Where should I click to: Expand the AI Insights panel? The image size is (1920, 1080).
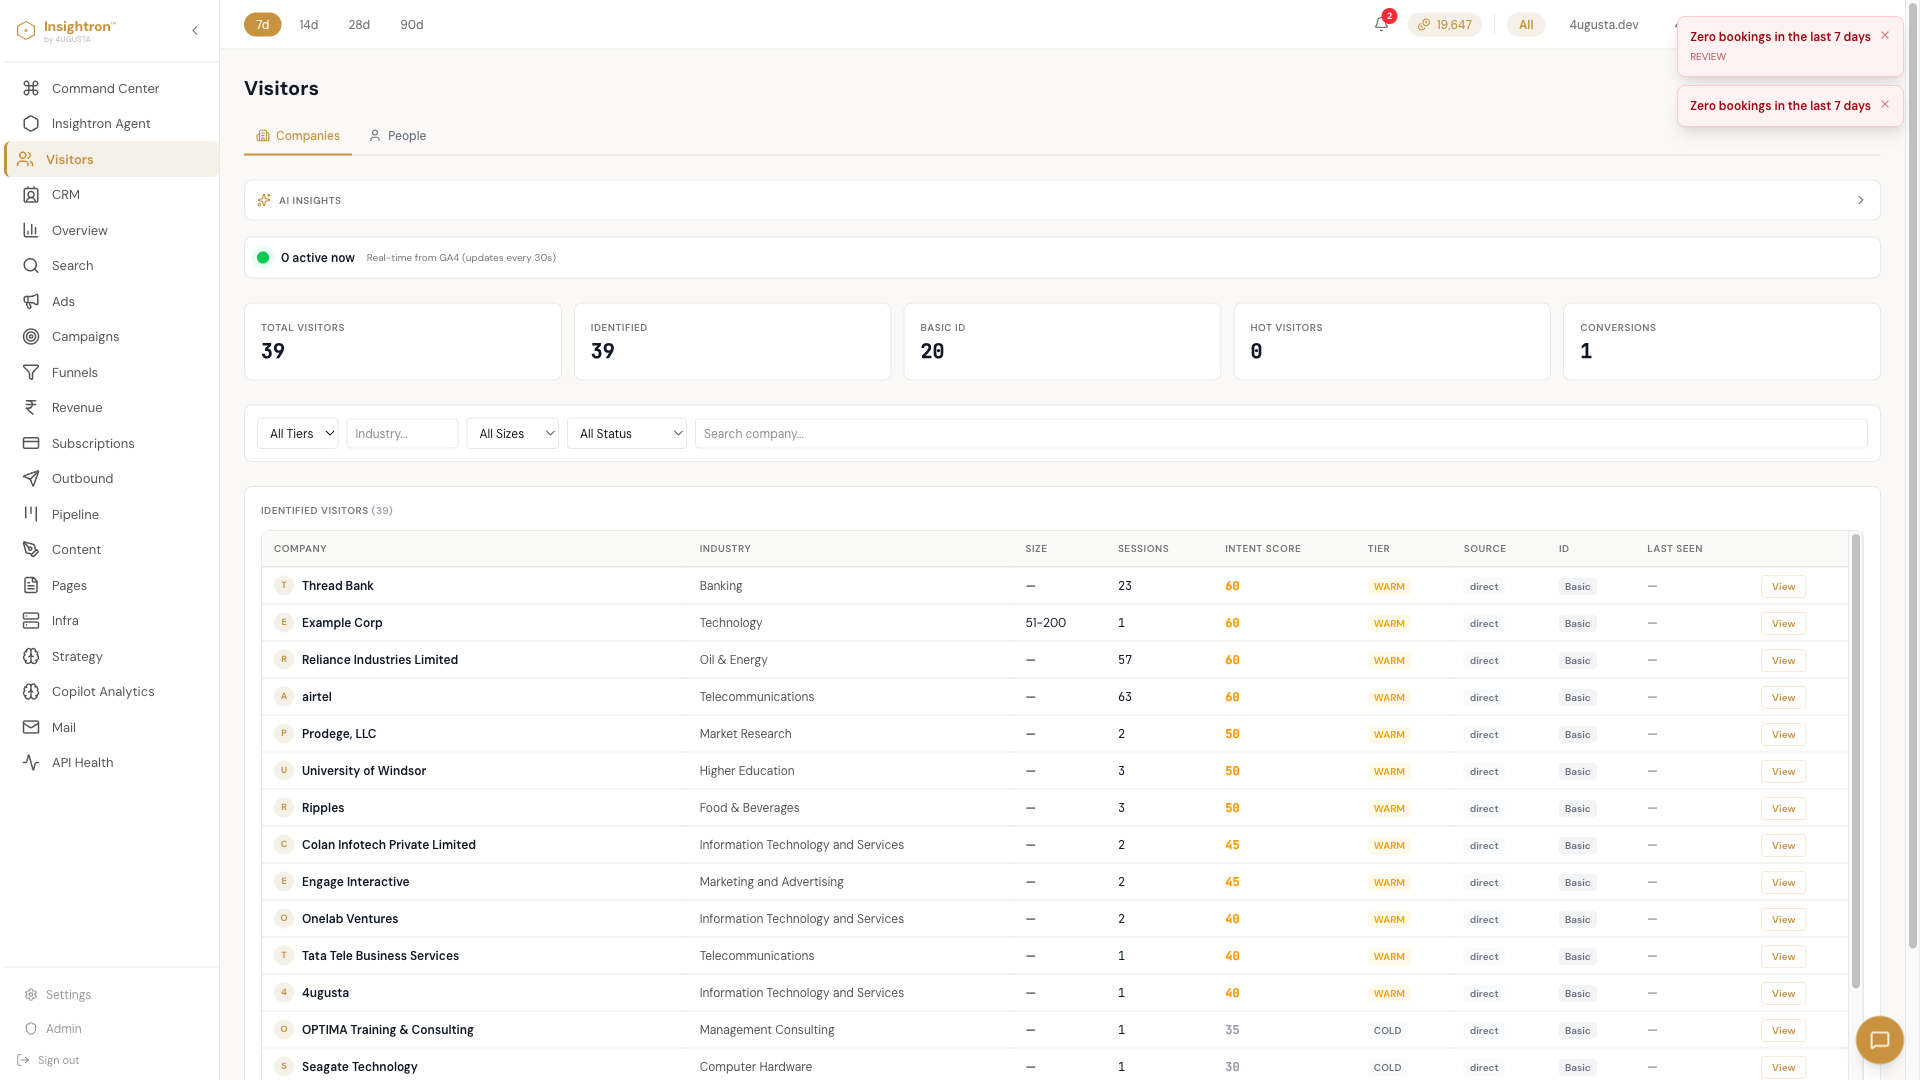click(1062, 200)
